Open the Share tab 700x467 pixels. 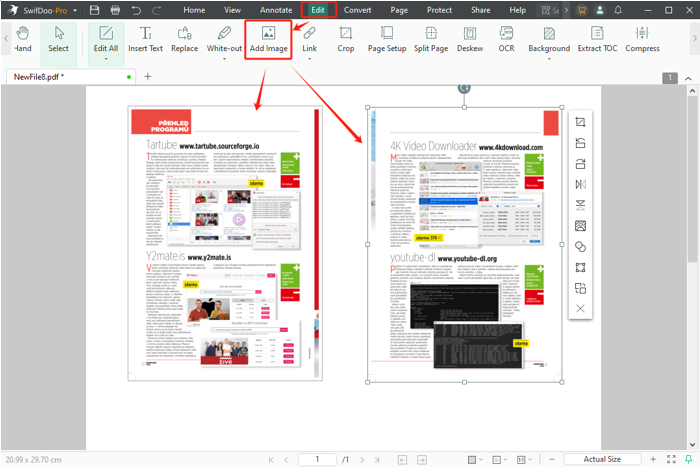pos(480,10)
